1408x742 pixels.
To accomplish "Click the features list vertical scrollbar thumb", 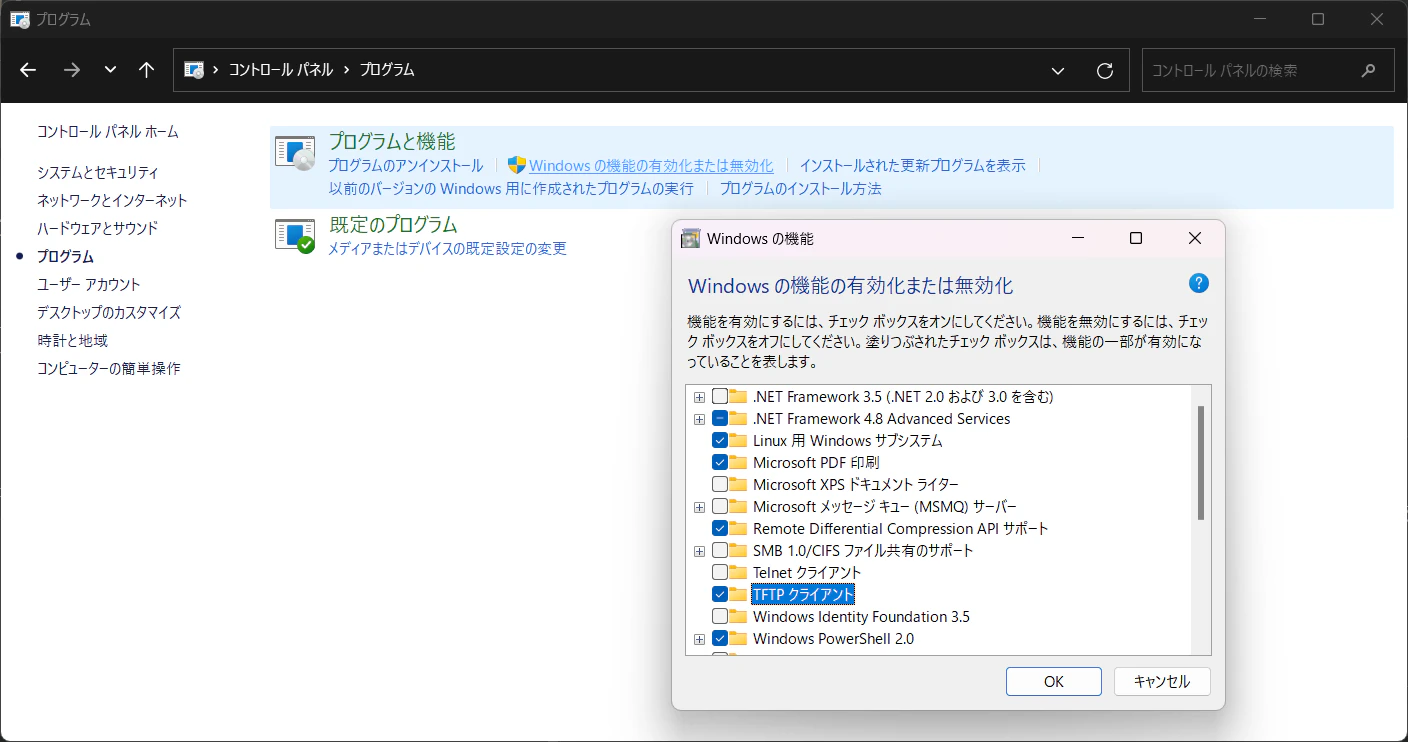I will click(1201, 463).
